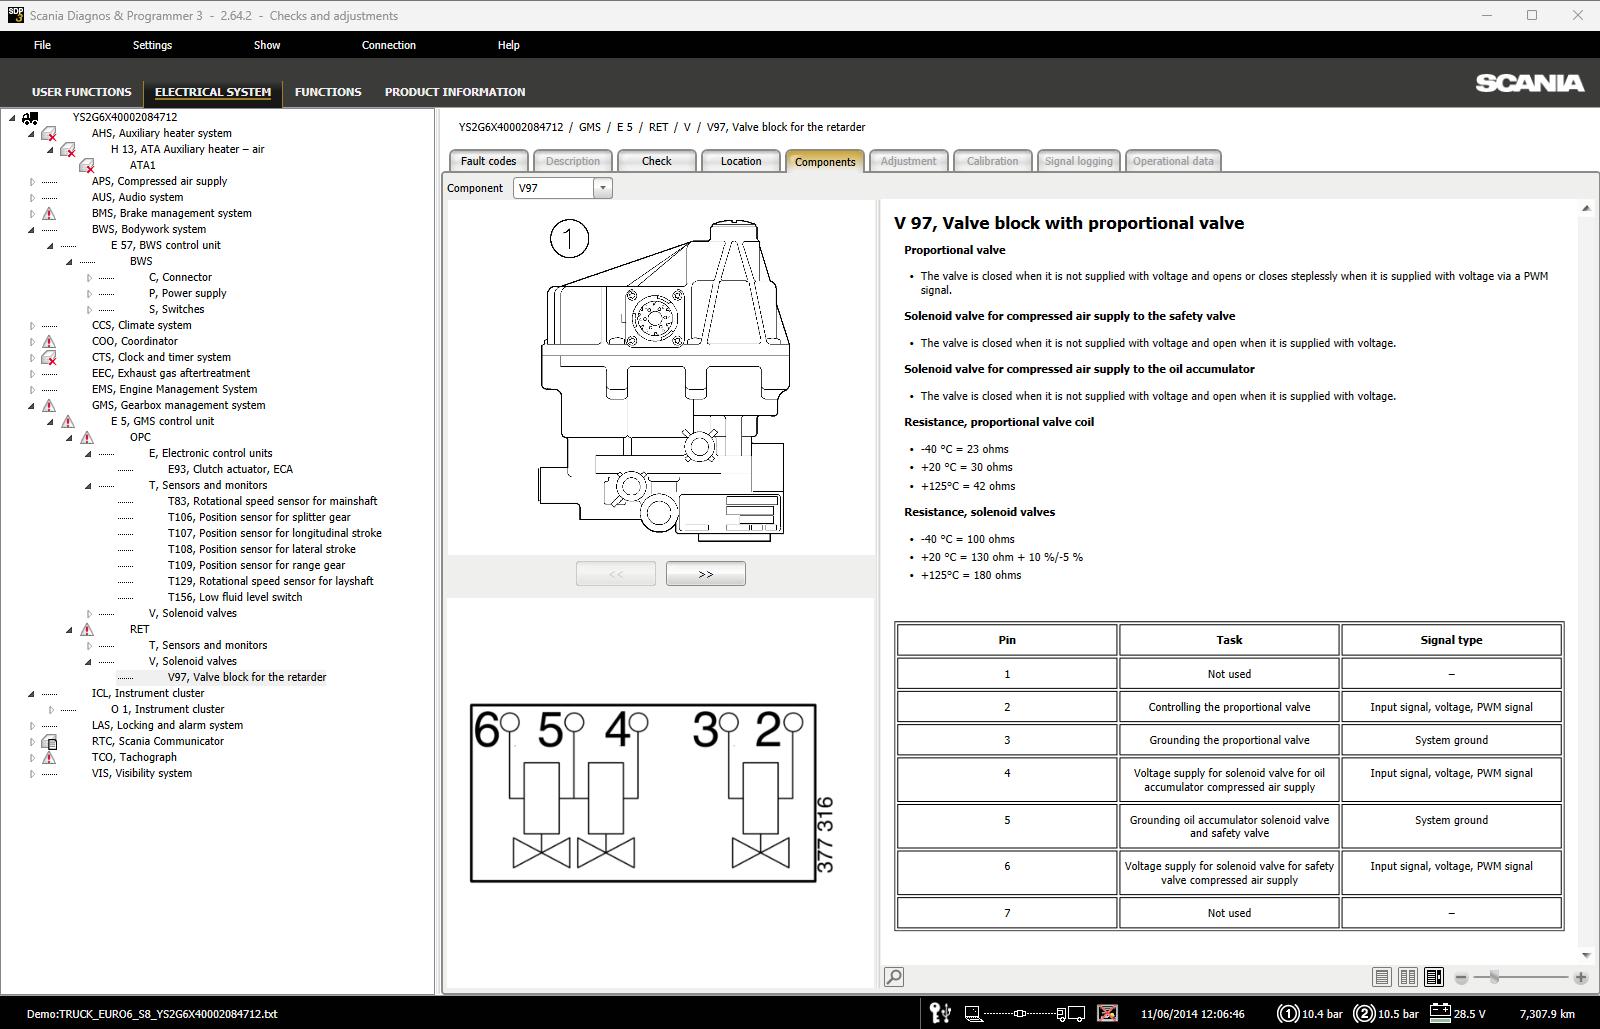Viewport: 1600px width, 1029px height.
Task: Click the valve block drawing image
Action: pos(663,379)
